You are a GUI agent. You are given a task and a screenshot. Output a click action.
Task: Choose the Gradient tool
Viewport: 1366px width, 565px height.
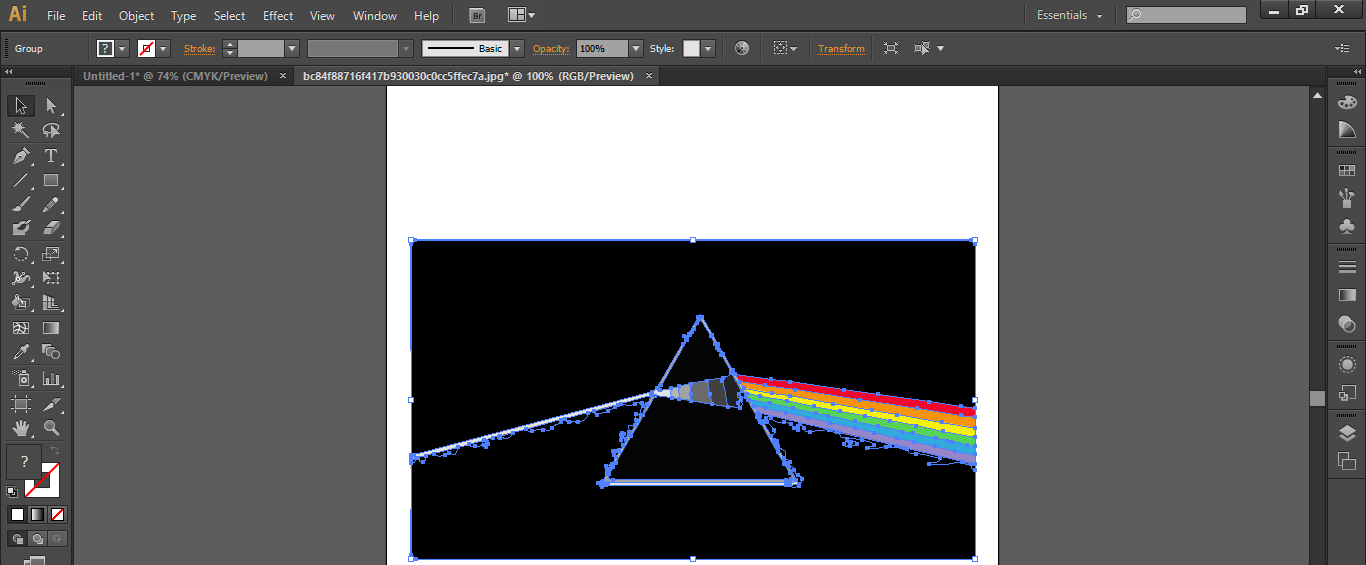pos(51,328)
